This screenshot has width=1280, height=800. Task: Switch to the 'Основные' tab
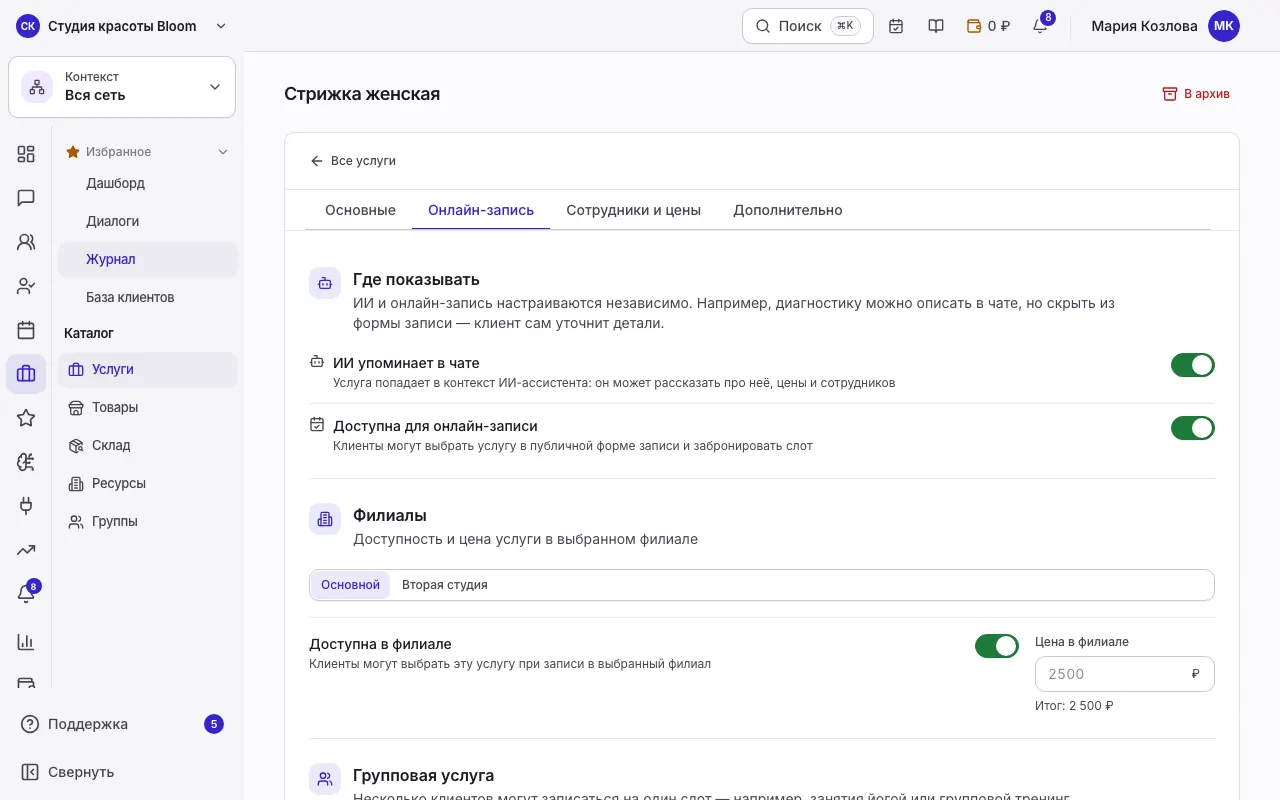[x=360, y=210]
